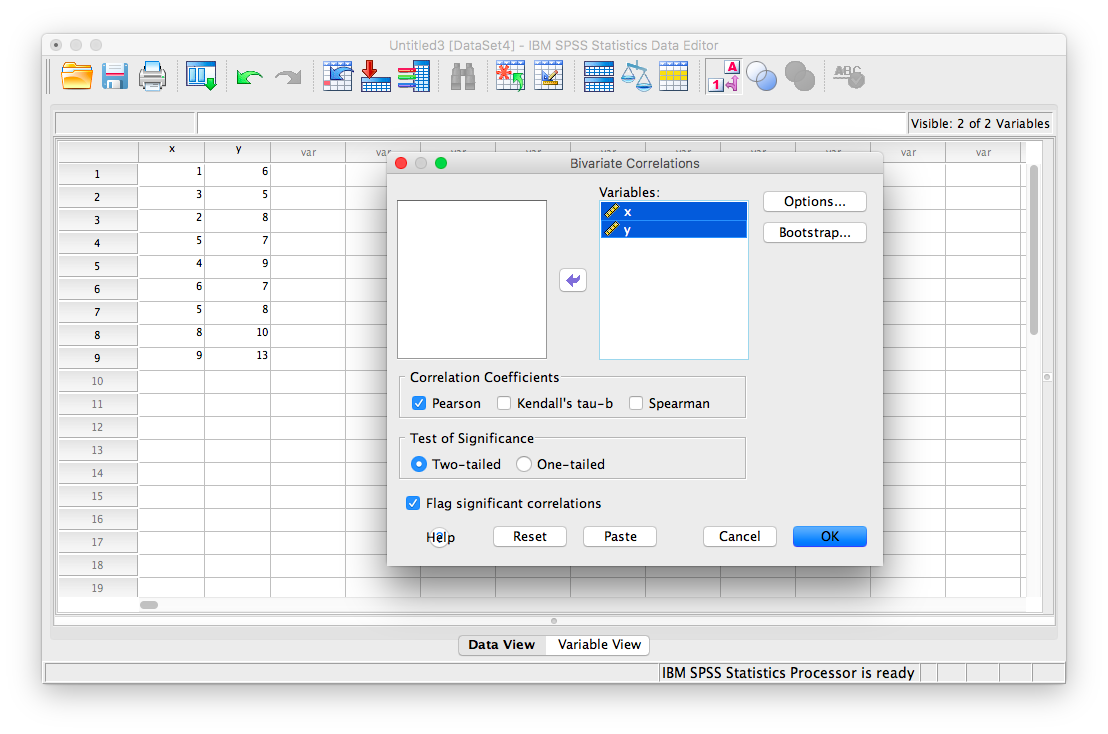Click the 'Processor is ready' status text
The height and width of the screenshot is (734, 1108).
pos(788,673)
